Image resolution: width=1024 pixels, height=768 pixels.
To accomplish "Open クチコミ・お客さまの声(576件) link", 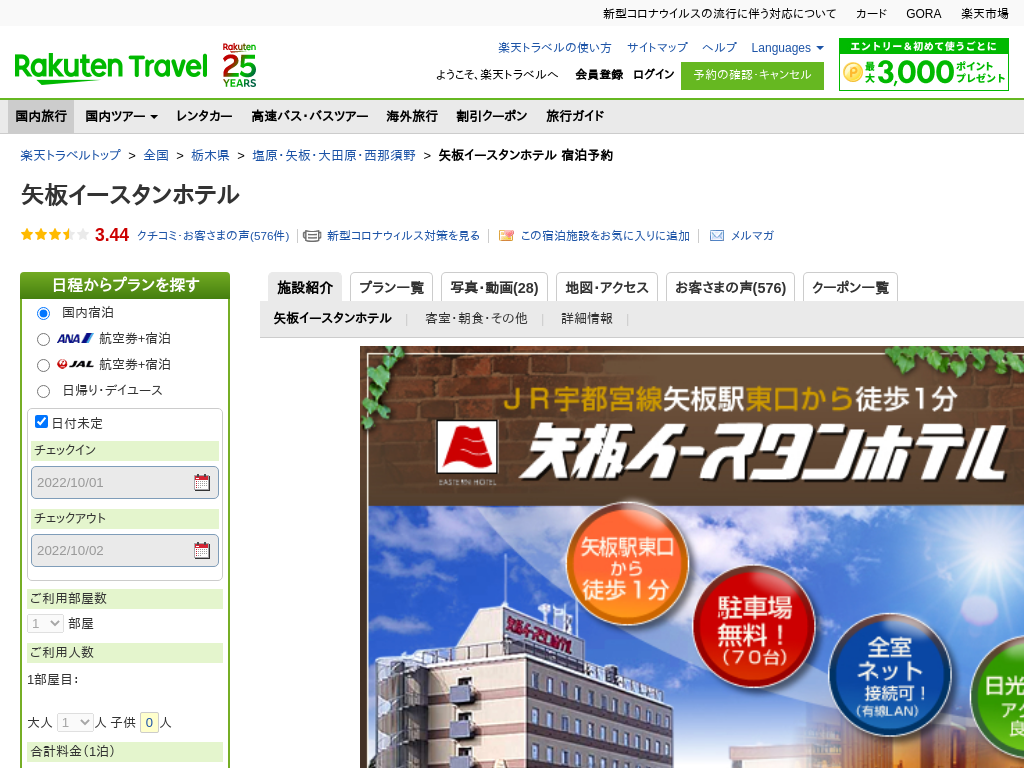I will (x=213, y=236).
